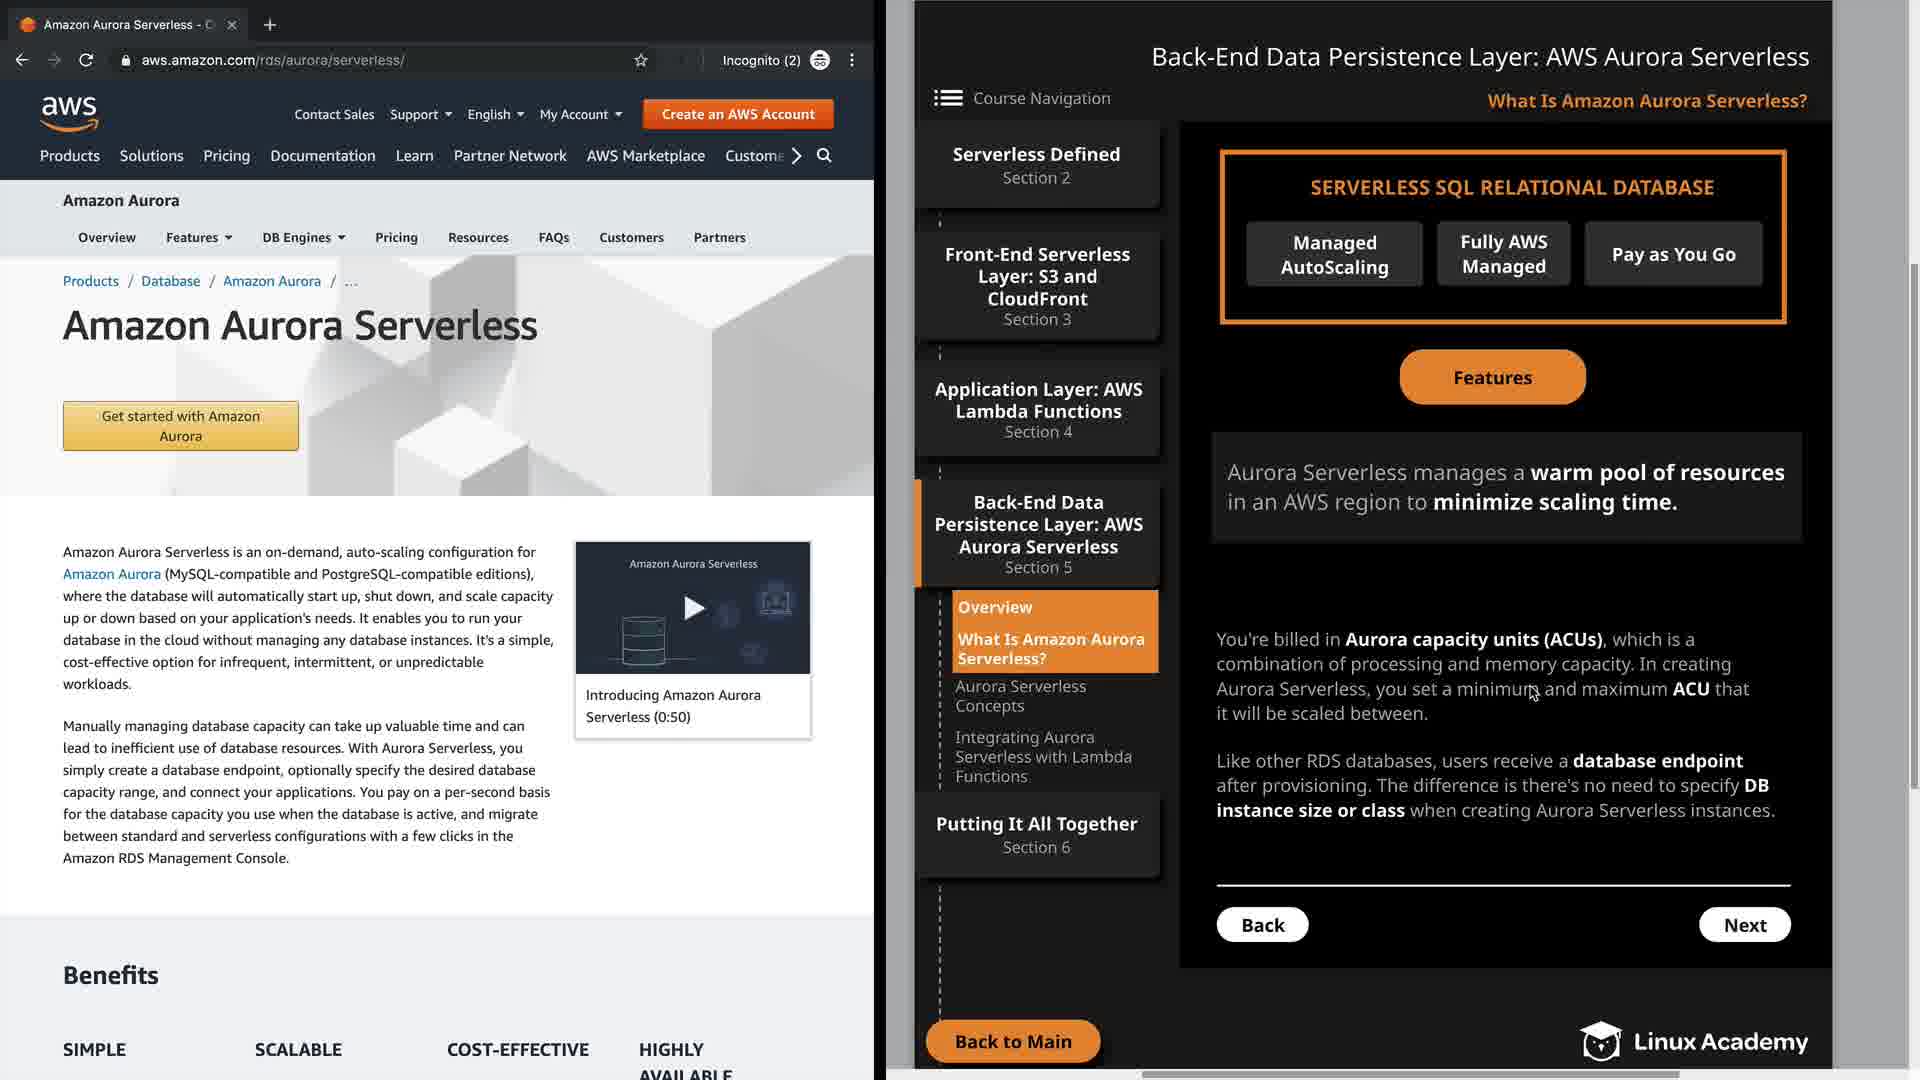Screen dimensions: 1920x1080
Task: Play the Amazon Aurora Serverless video
Action: (x=693, y=608)
